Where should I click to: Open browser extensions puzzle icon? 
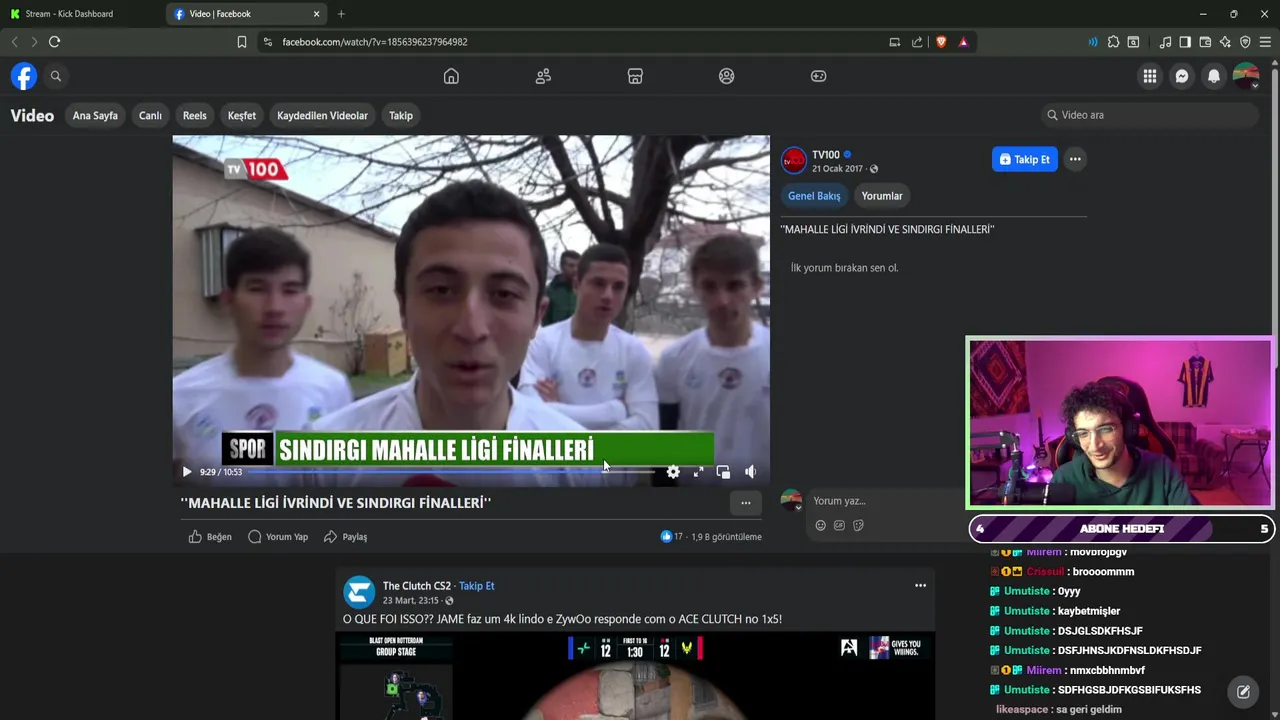(1113, 42)
